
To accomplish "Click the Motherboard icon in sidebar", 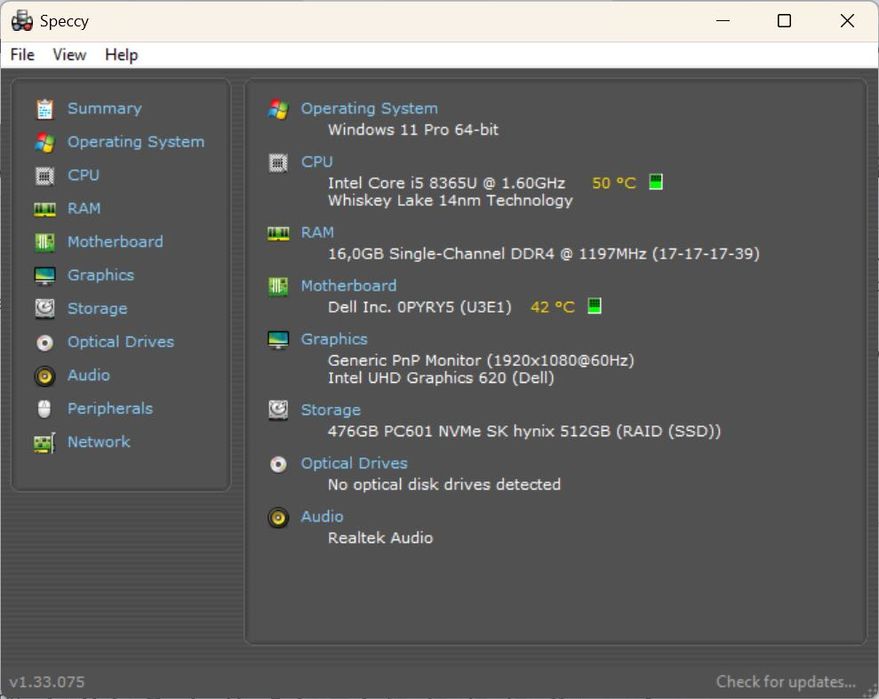I will pyautogui.click(x=45, y=243).
